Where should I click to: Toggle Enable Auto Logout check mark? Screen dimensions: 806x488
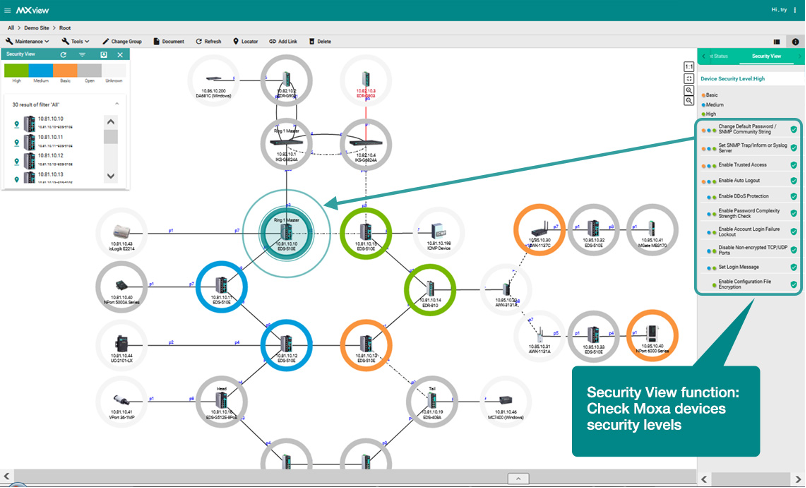[793, 181]
